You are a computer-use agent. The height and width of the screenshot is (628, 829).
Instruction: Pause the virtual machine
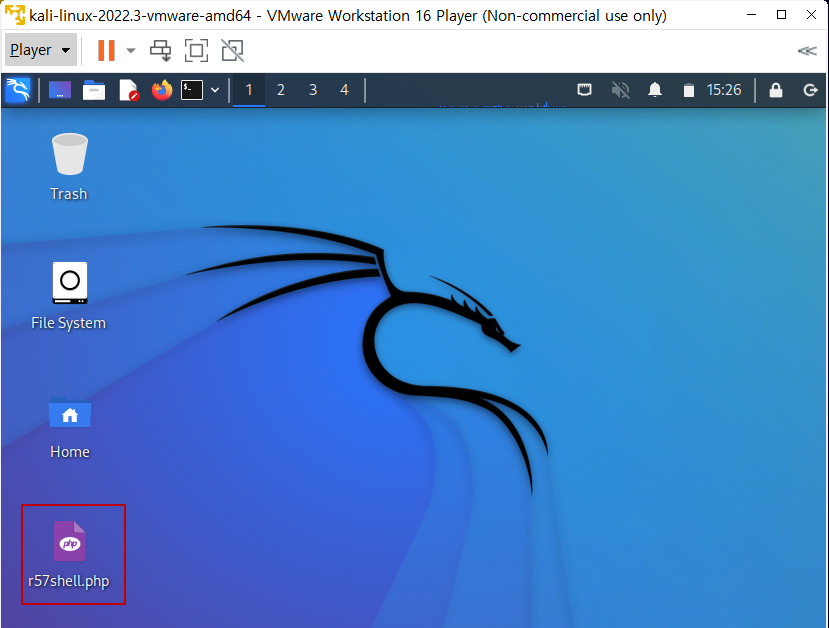click(x=106, y=51)
